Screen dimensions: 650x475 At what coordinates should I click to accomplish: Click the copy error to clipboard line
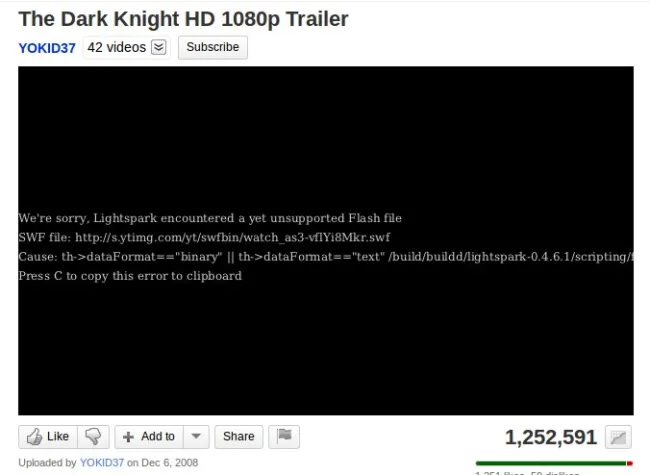pyautogui.click(x=130, y=276)
